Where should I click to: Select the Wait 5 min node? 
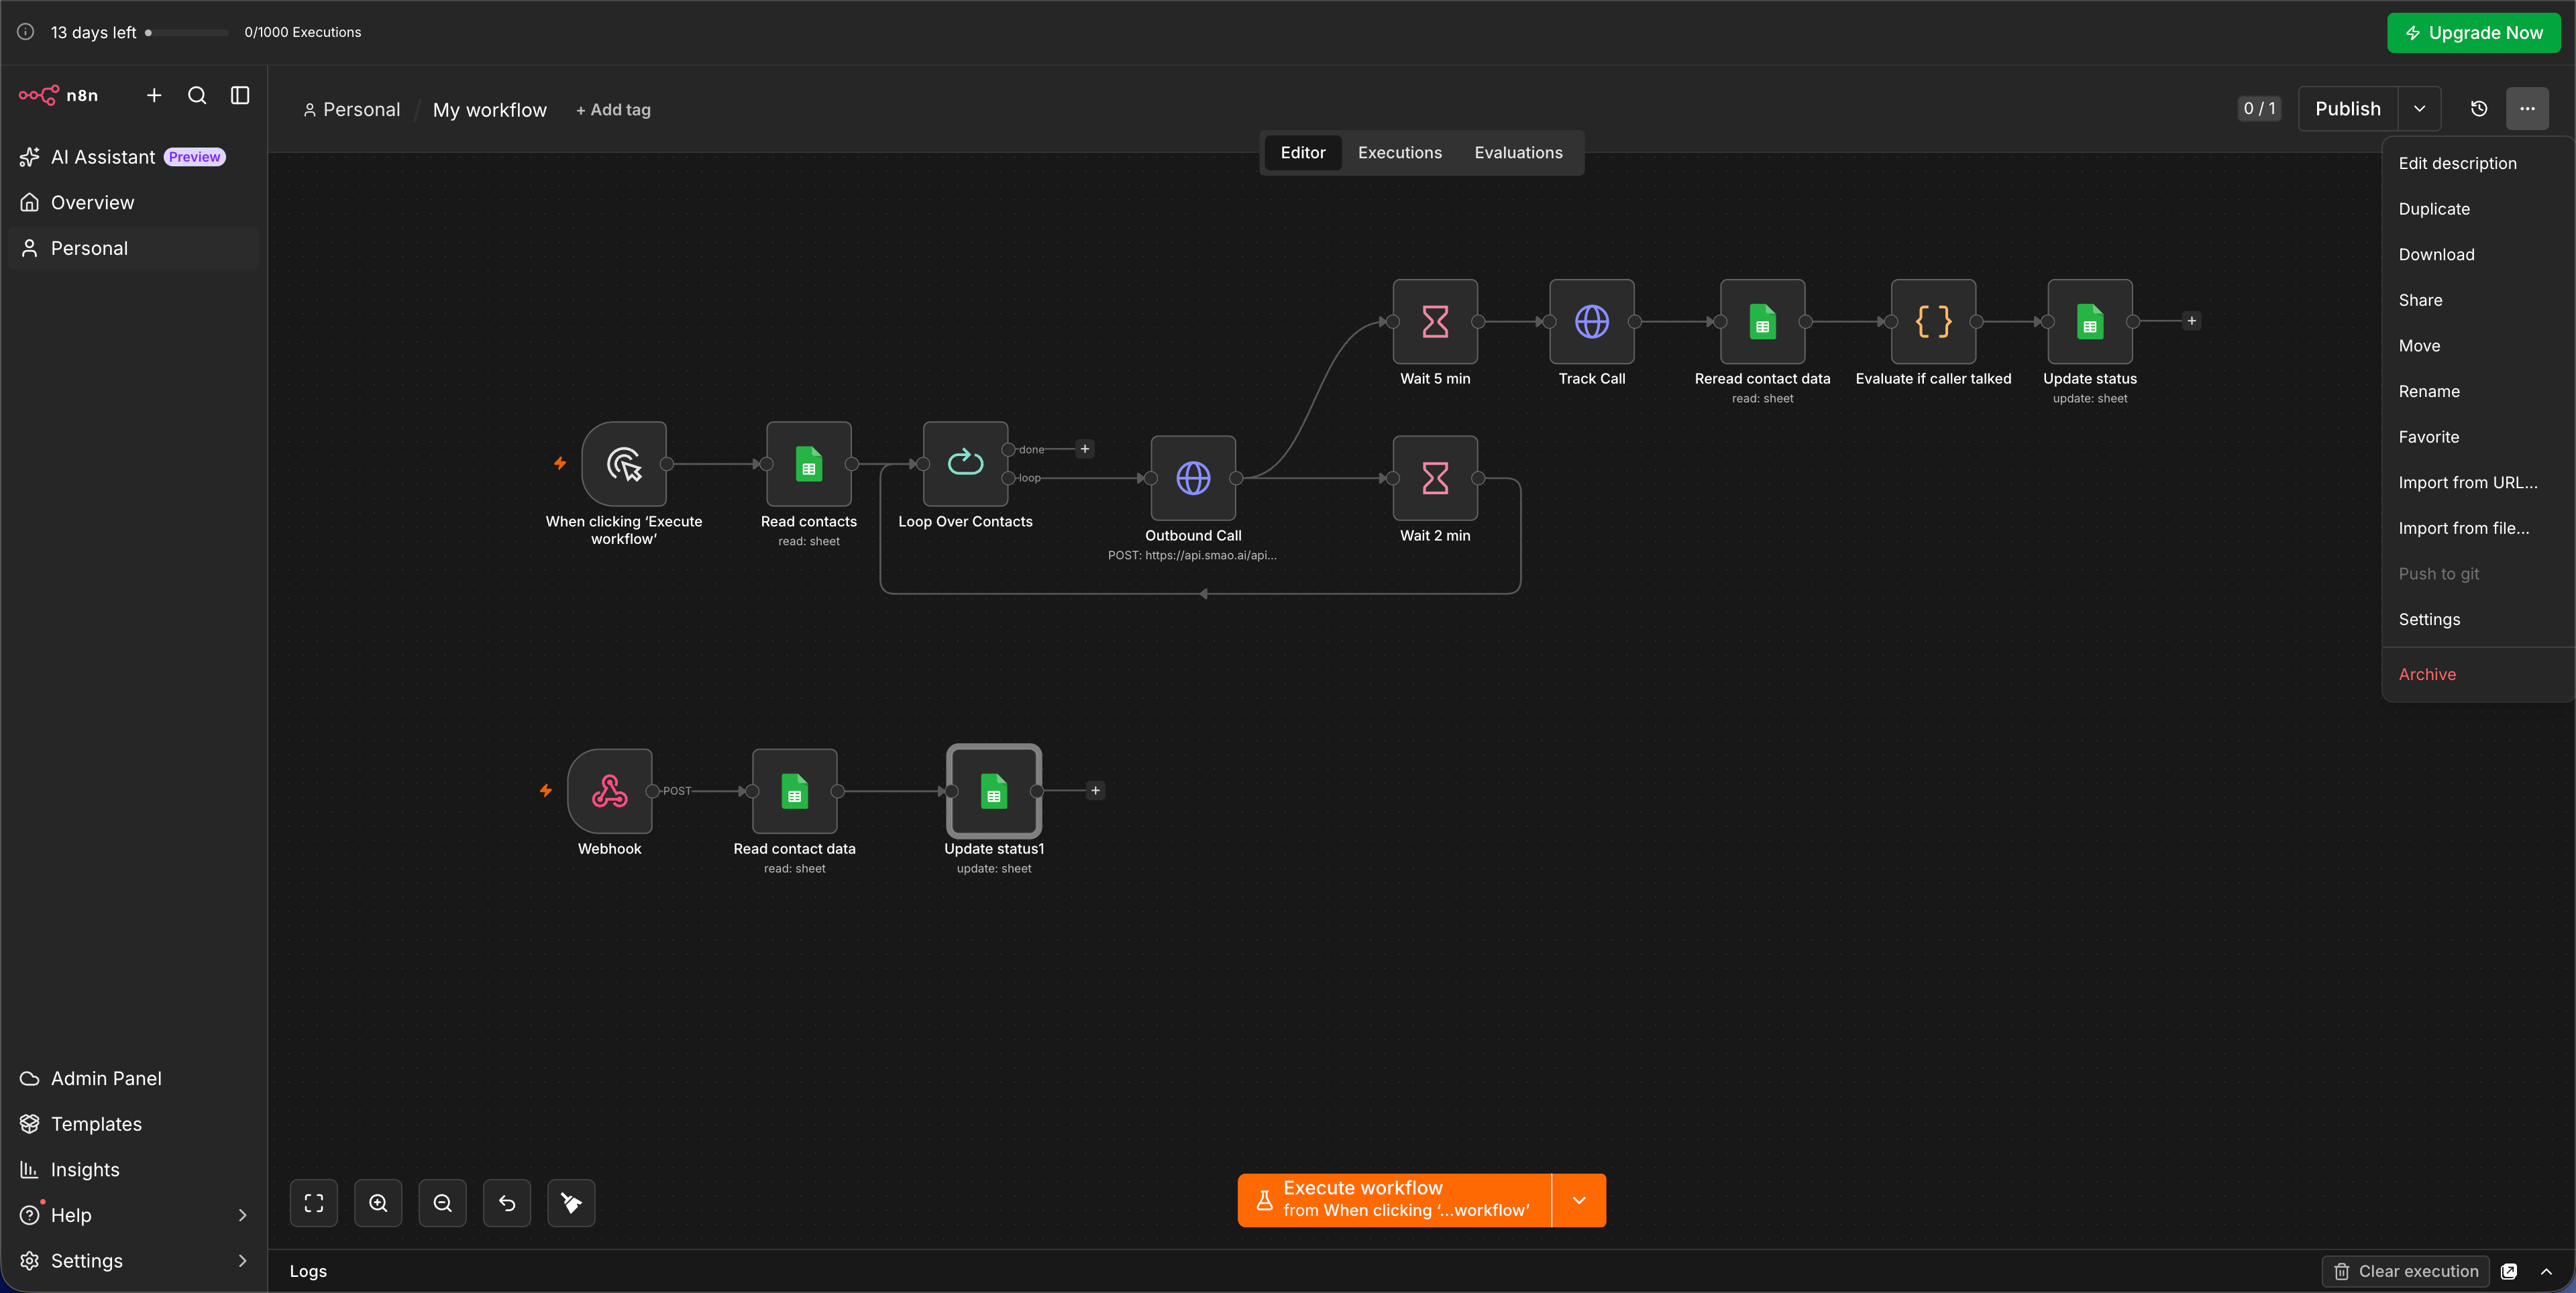tap(1435, 322)
